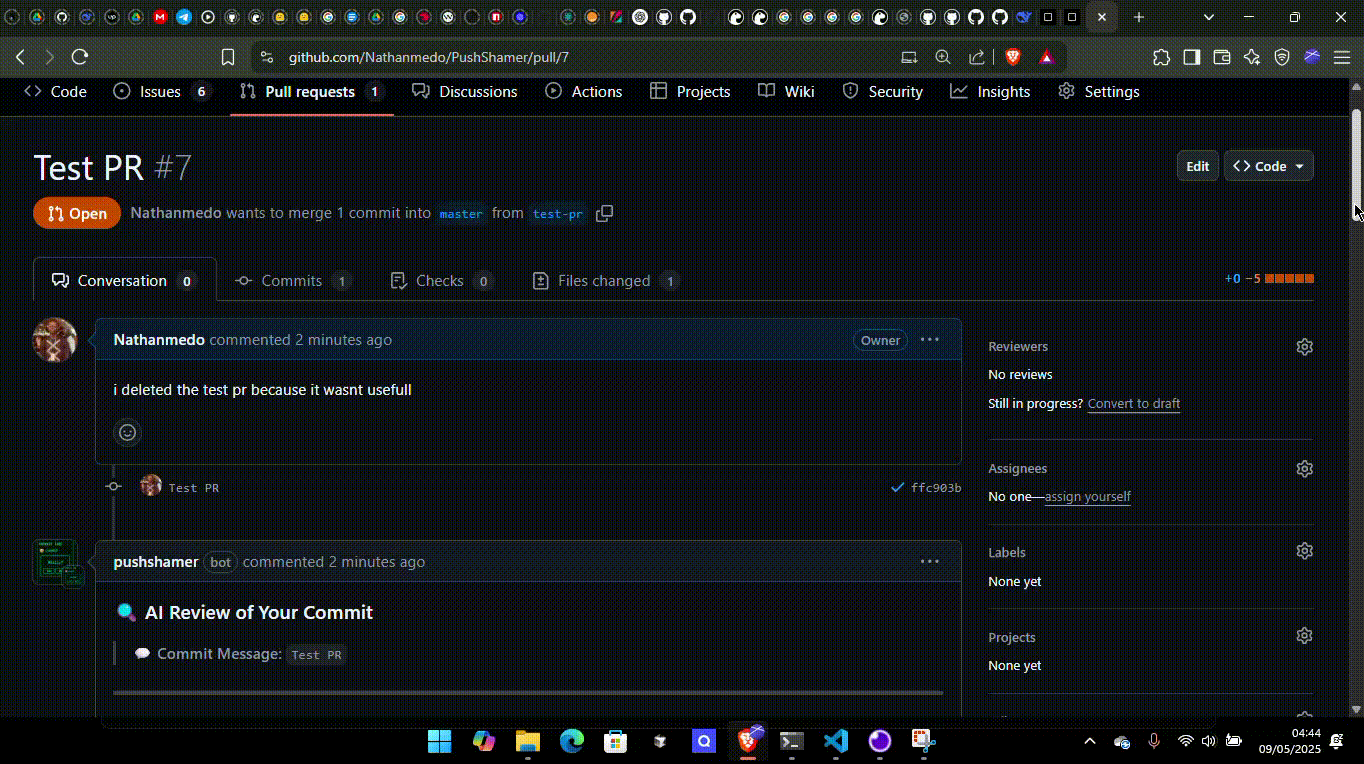
Task: Bookmark this page icon
Action: pos(228,57)
